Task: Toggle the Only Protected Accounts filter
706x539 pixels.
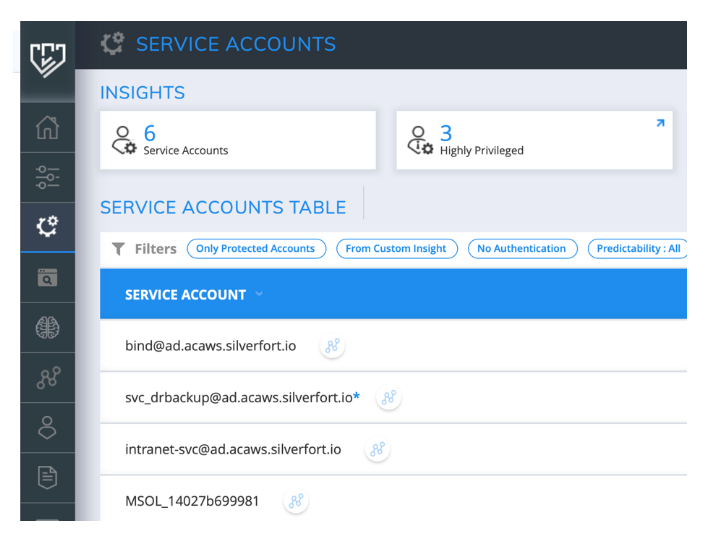Action: pos(256,249)
